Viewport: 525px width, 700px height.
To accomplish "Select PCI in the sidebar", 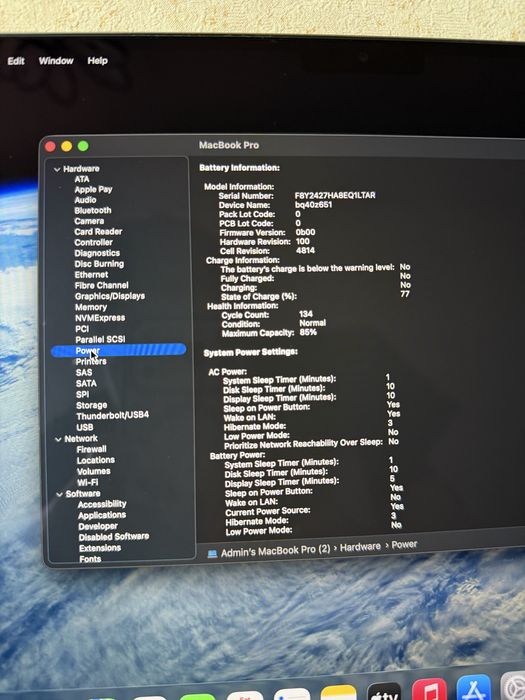I will 82,329.
